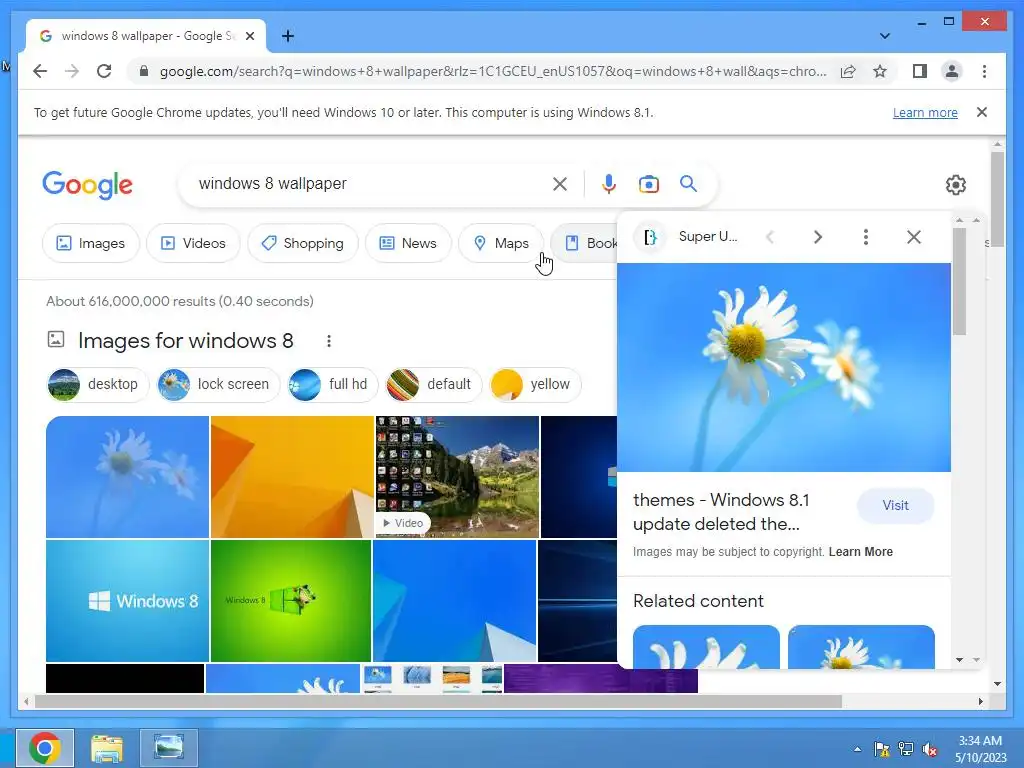Click the browser back arrow
This screenshot has width=1024, height=768.
40,71
